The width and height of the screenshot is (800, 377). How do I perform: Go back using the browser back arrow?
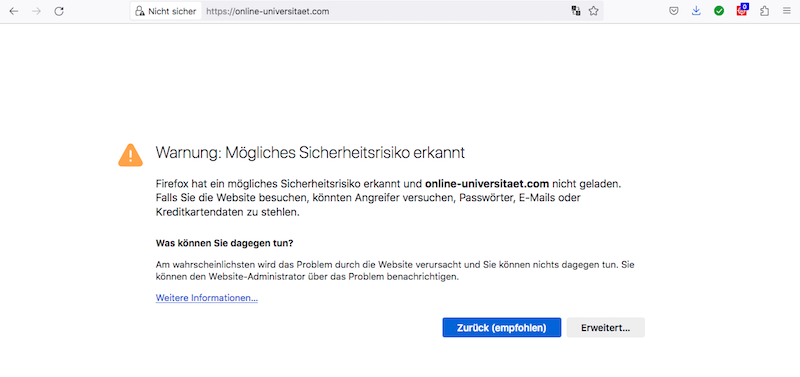point(14,11)
